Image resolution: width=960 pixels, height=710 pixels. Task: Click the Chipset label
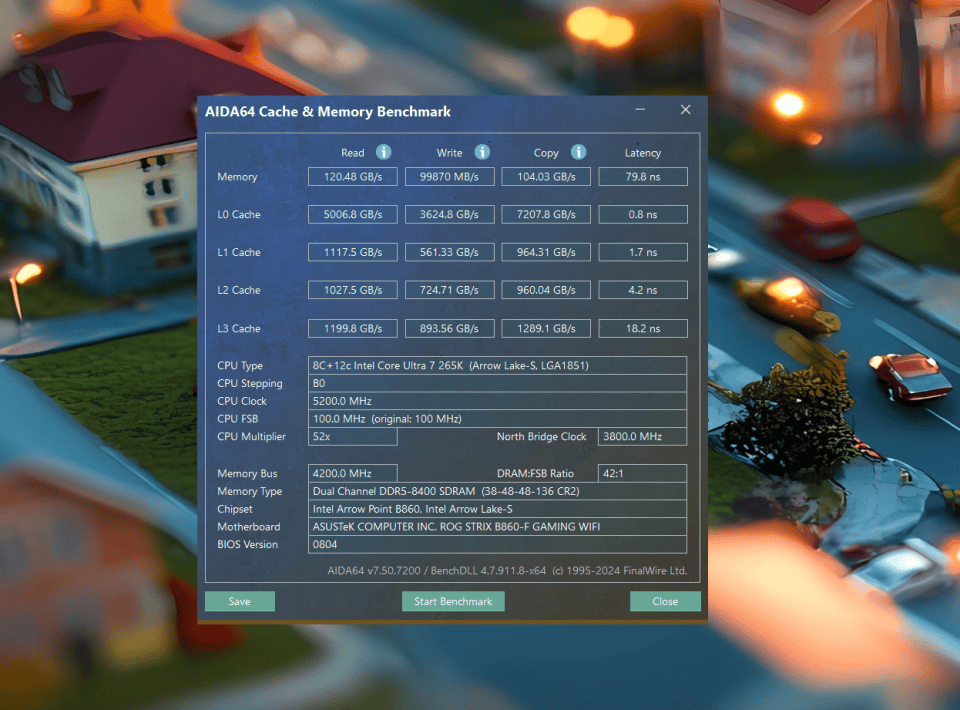pos(234,509)
